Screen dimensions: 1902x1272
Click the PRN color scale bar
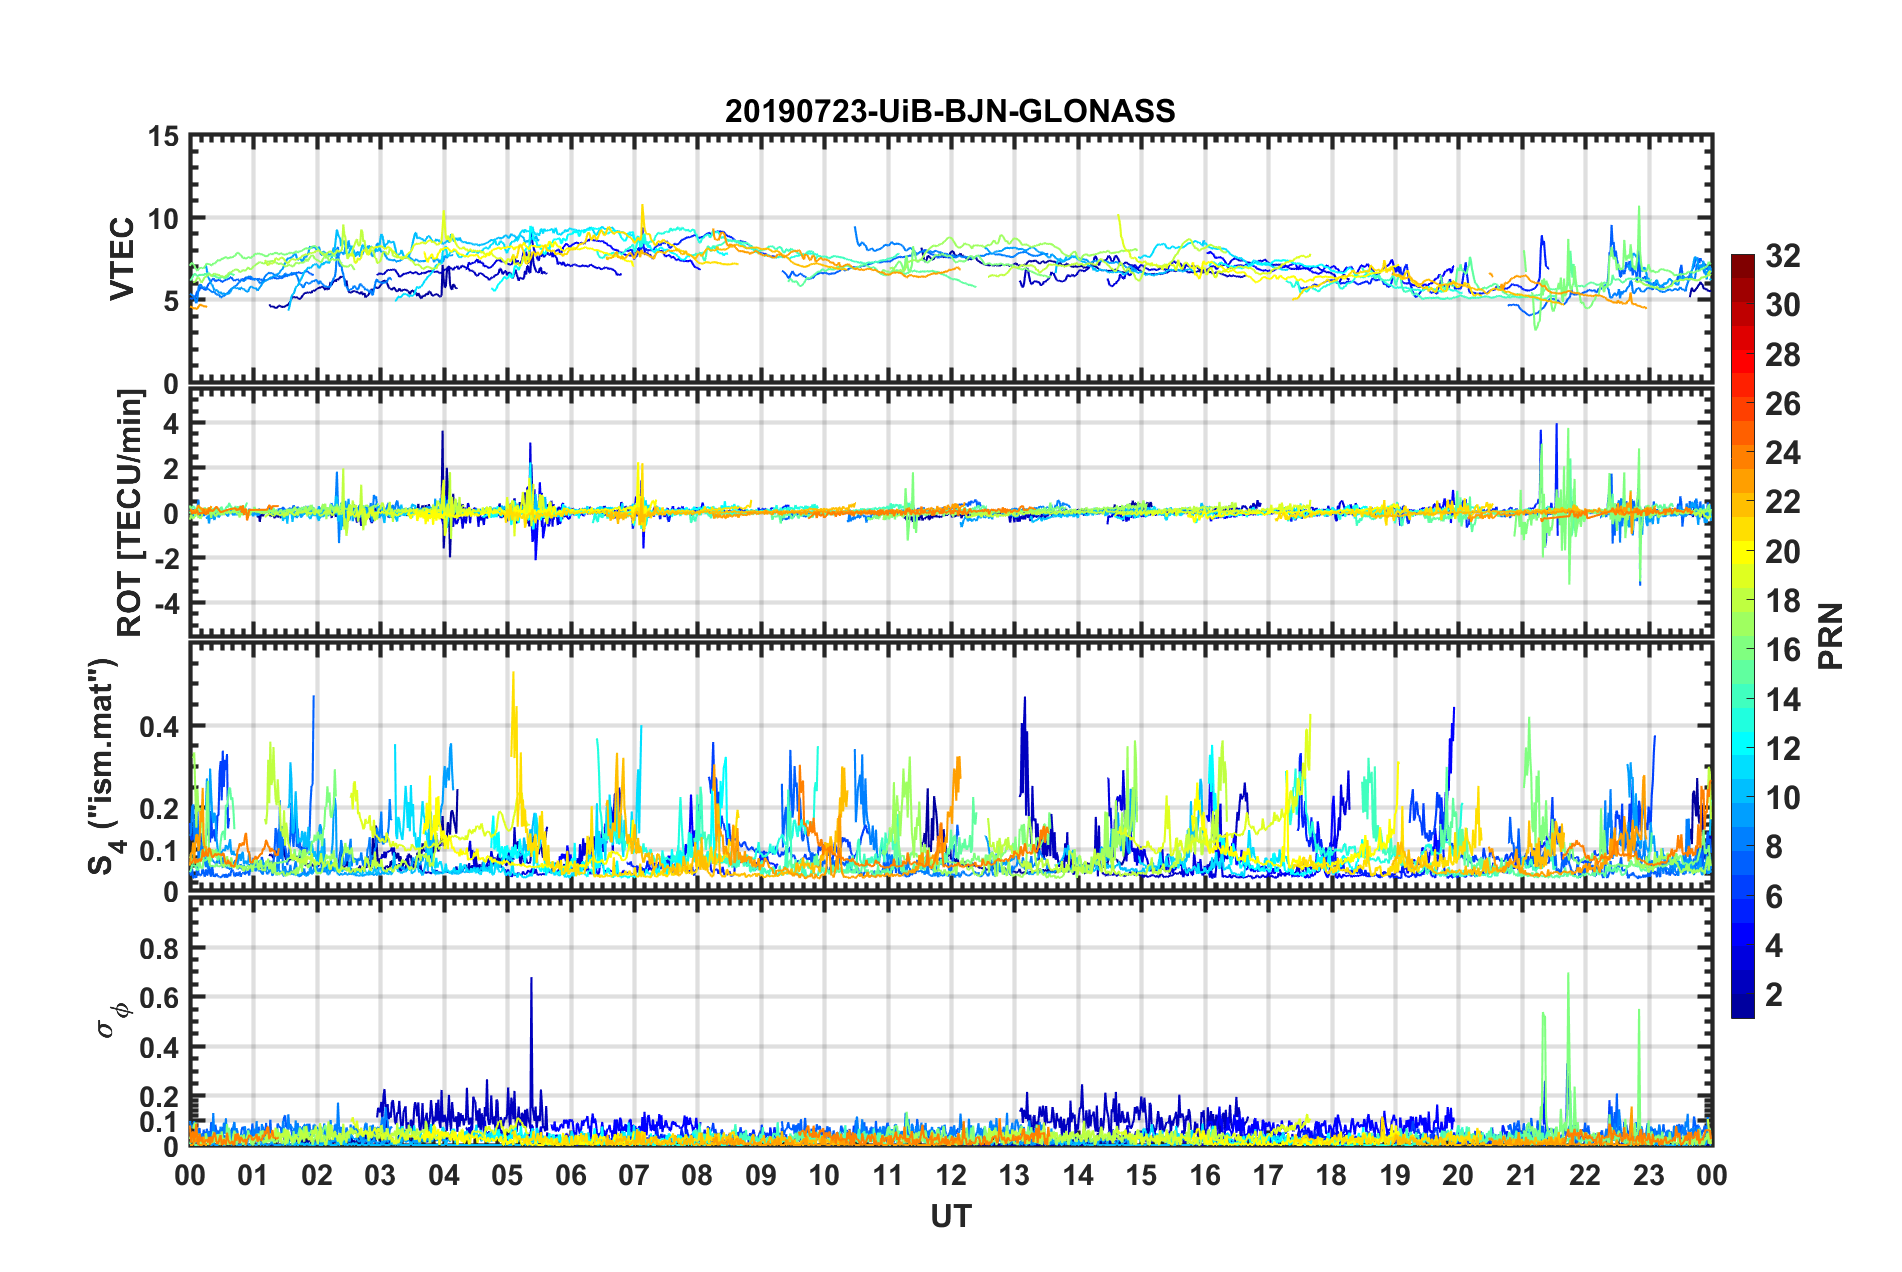pos(1742,636)
